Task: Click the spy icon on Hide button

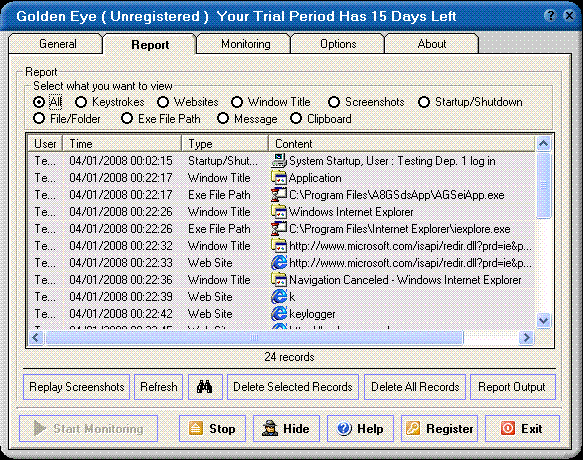Action: click(270, 428)
